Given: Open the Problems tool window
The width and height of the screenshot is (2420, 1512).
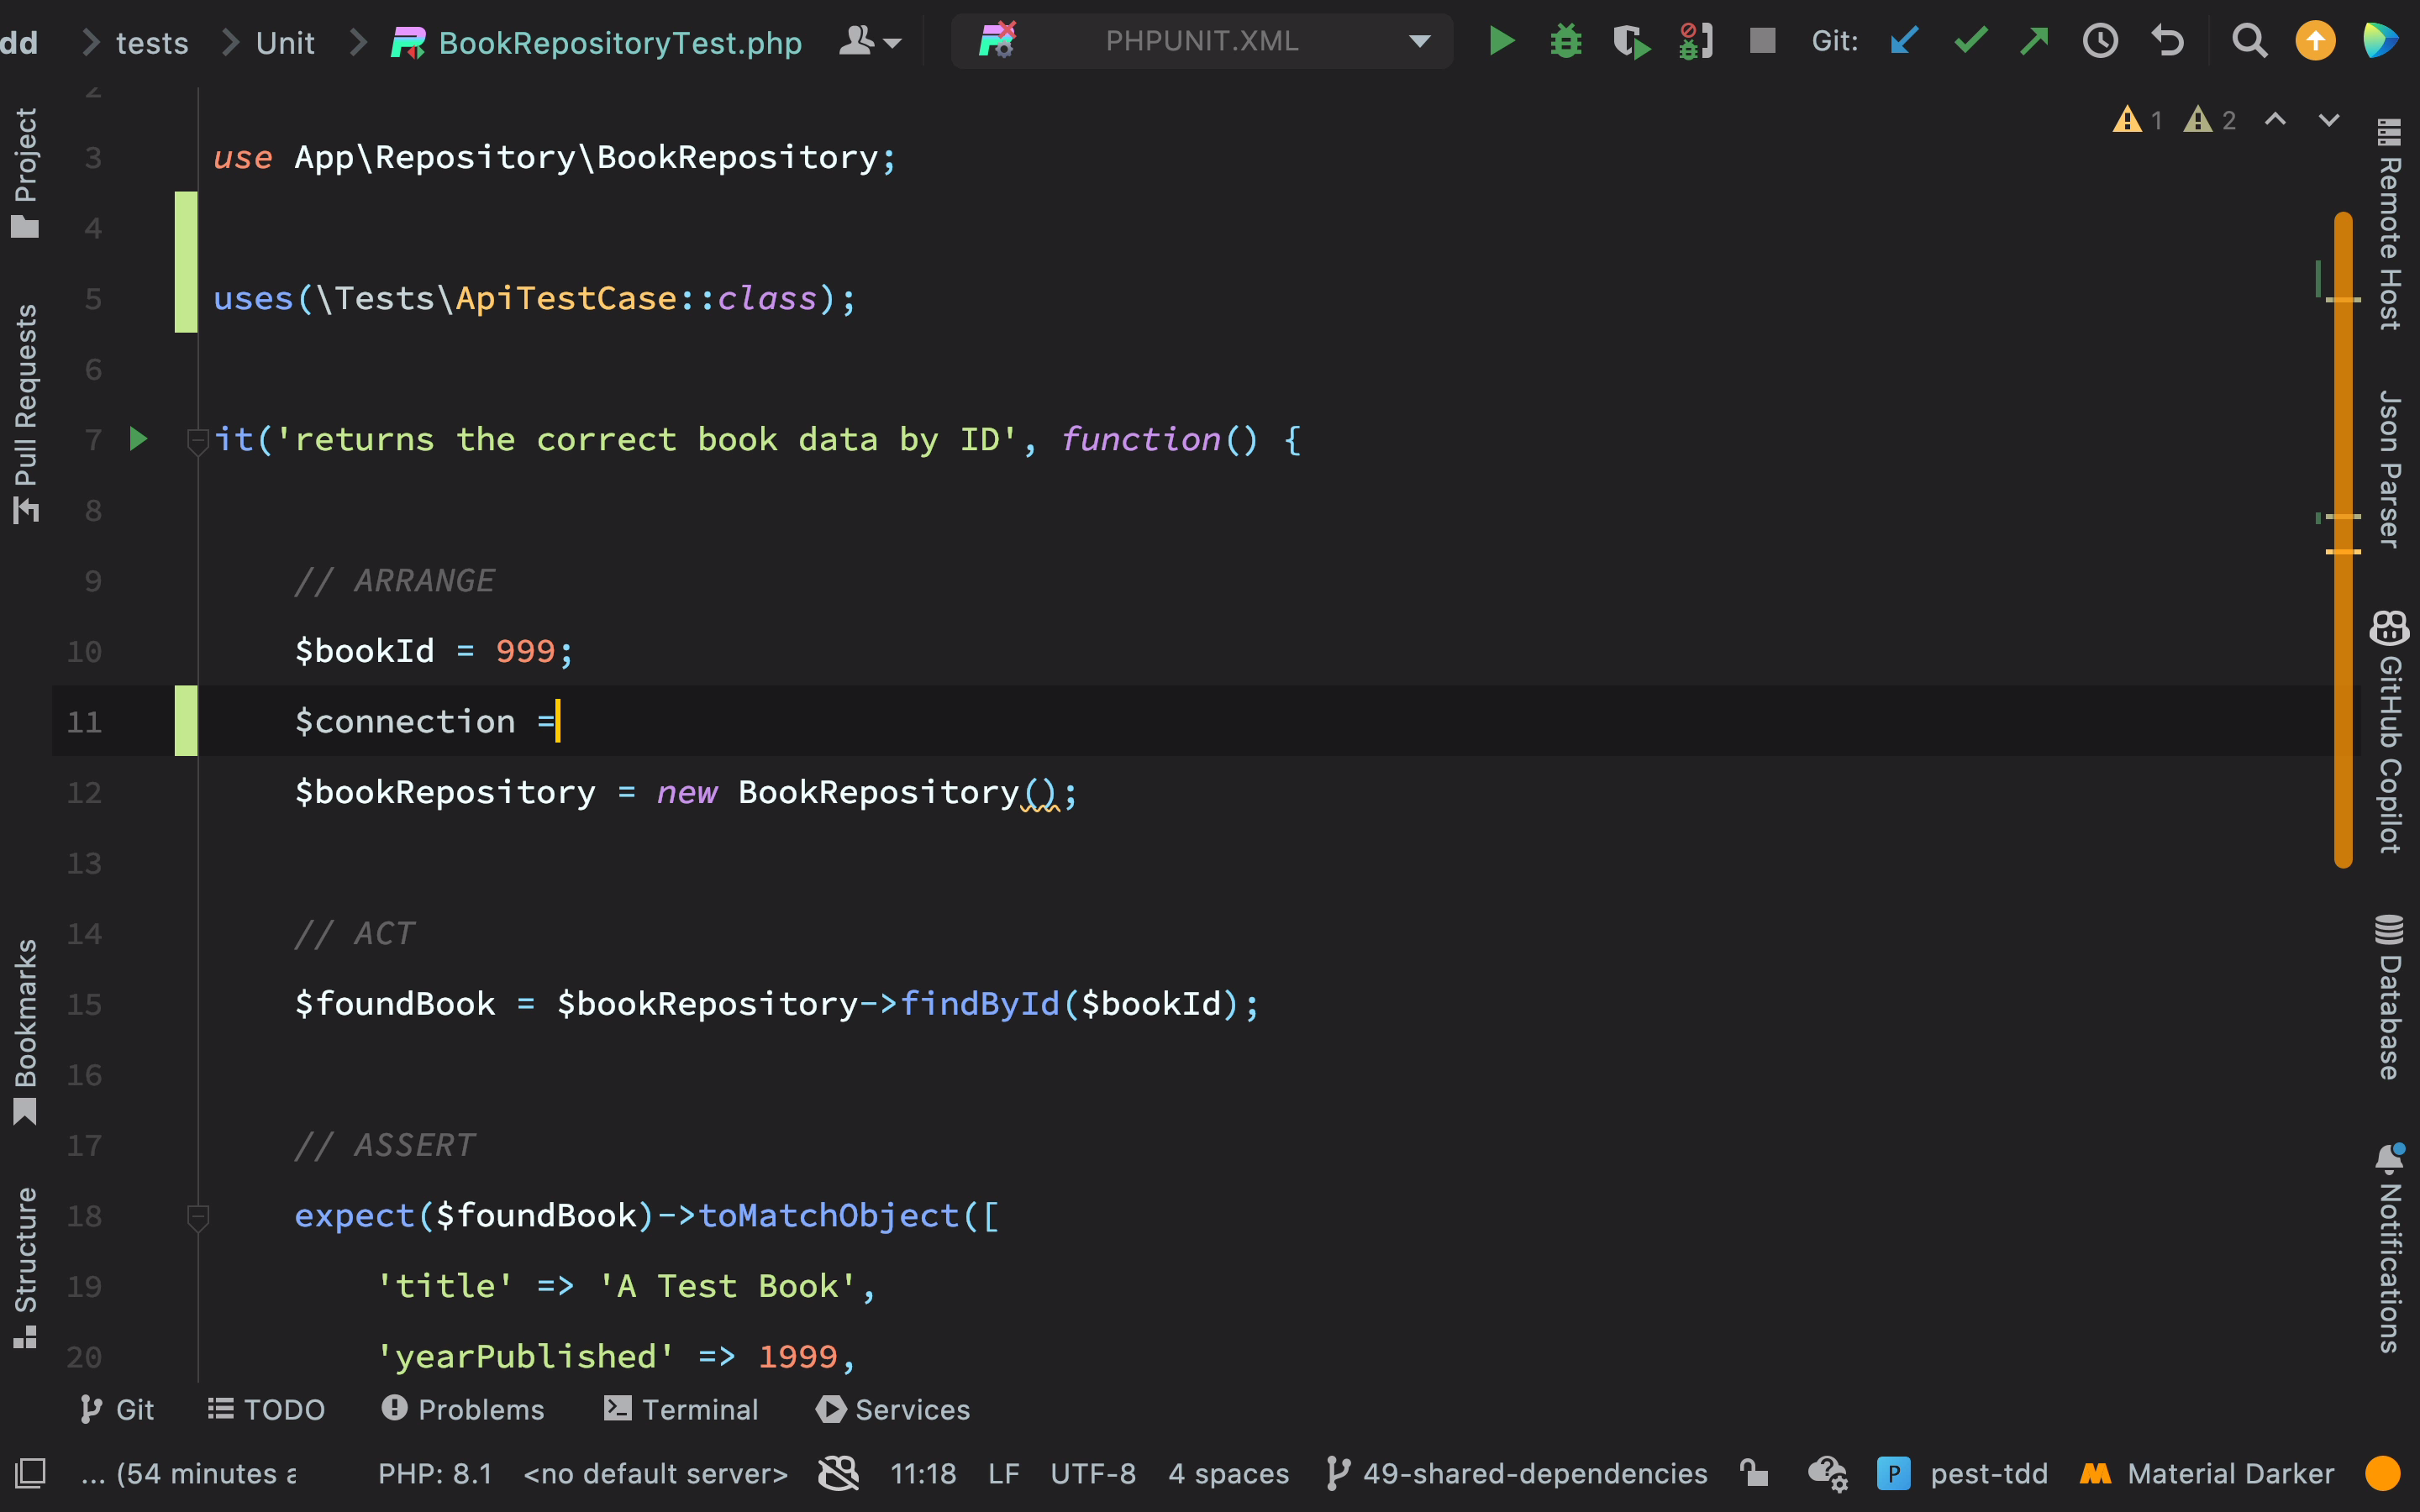Looking at the screenshot, I should coord(463,1409).
